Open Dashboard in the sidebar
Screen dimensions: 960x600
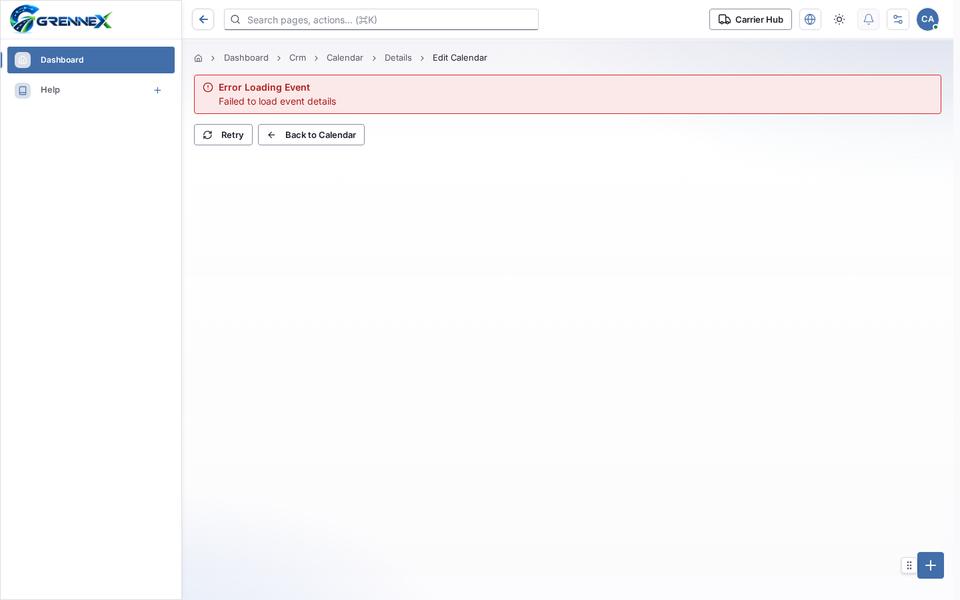pyautogui.click(x=91, y=60)
